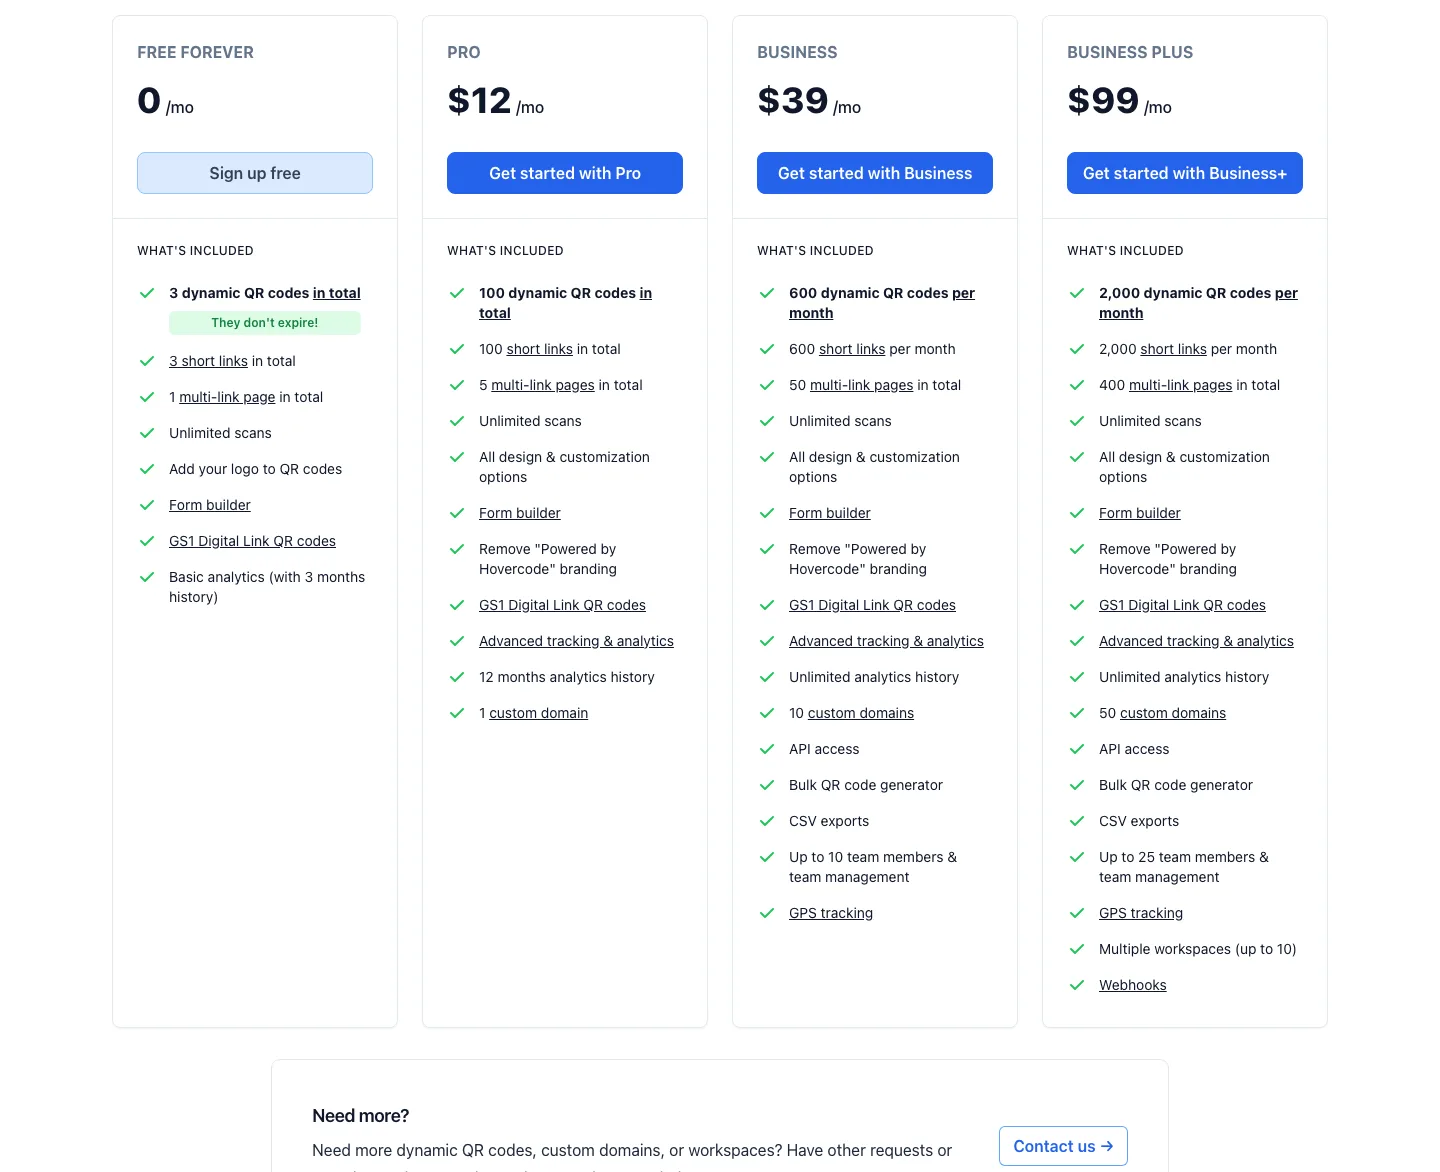This screenshot has height=1172, width=1440.
Task: Select Get started with Business button
Action: coord(875,173)
